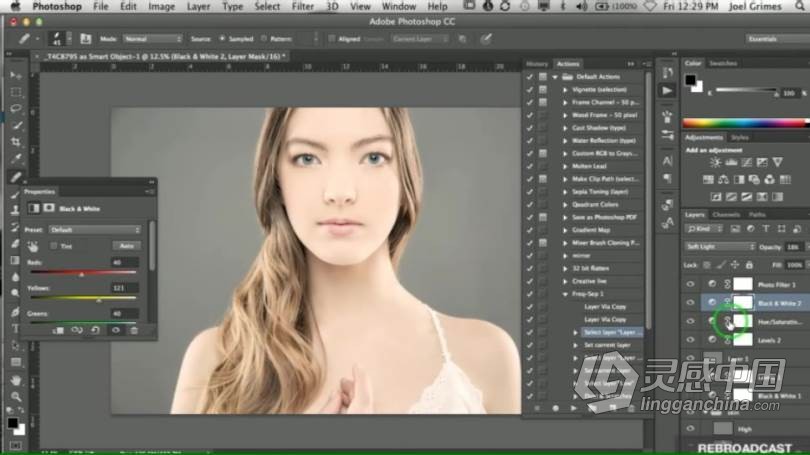
Task: Add a Brightness/Contrast adjustment
Action: [x=715, y=163]
